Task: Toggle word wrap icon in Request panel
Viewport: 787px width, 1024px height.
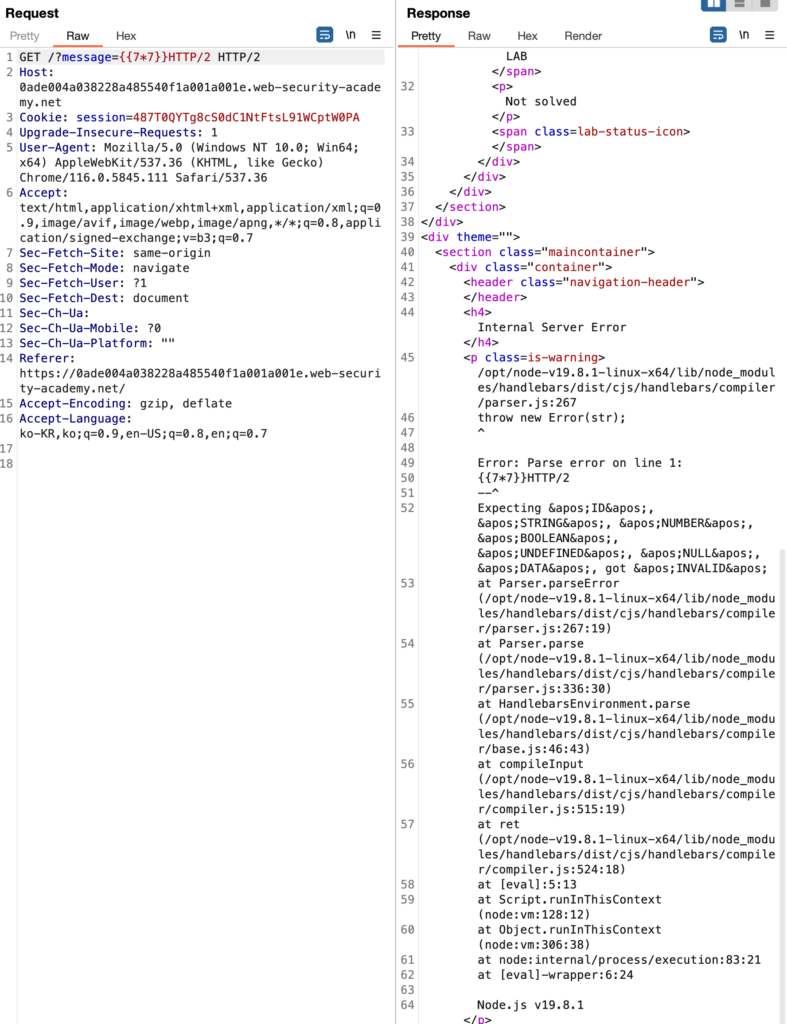Action: [325, 35]
